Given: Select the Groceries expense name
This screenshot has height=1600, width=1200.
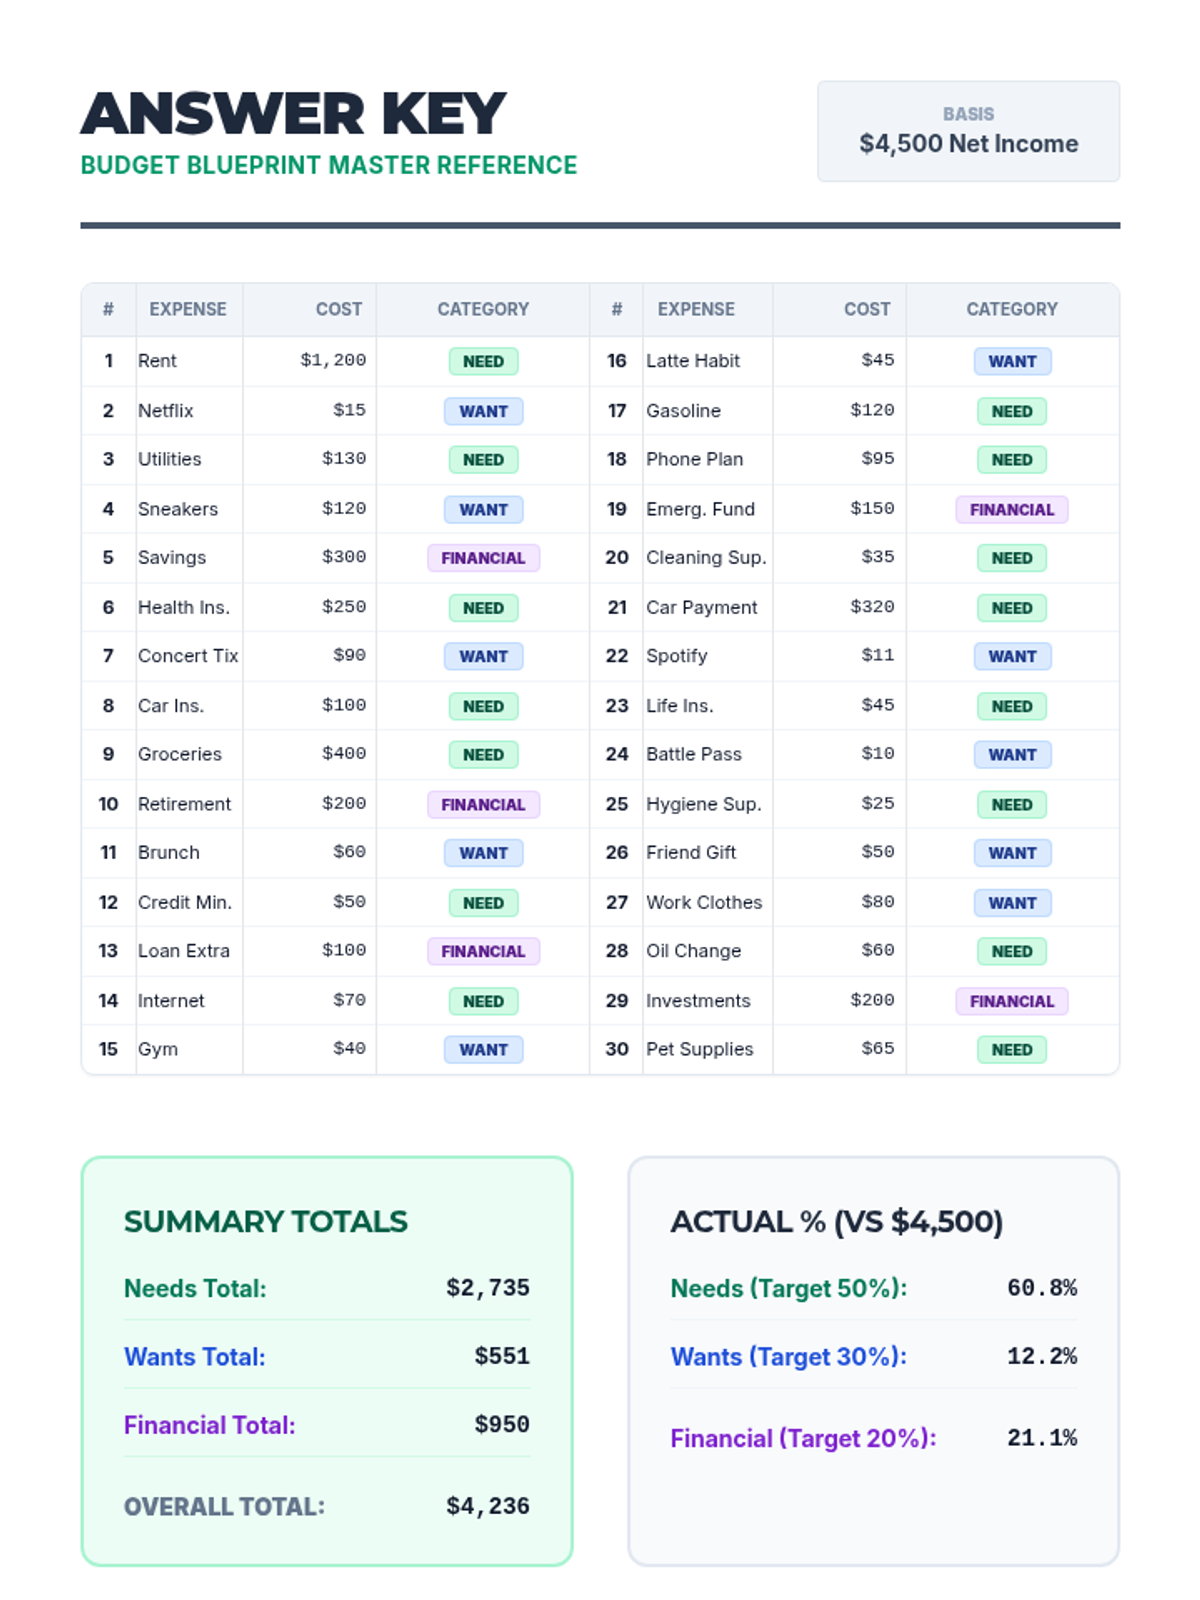Looking at the screenshot, I should point(180,754).
